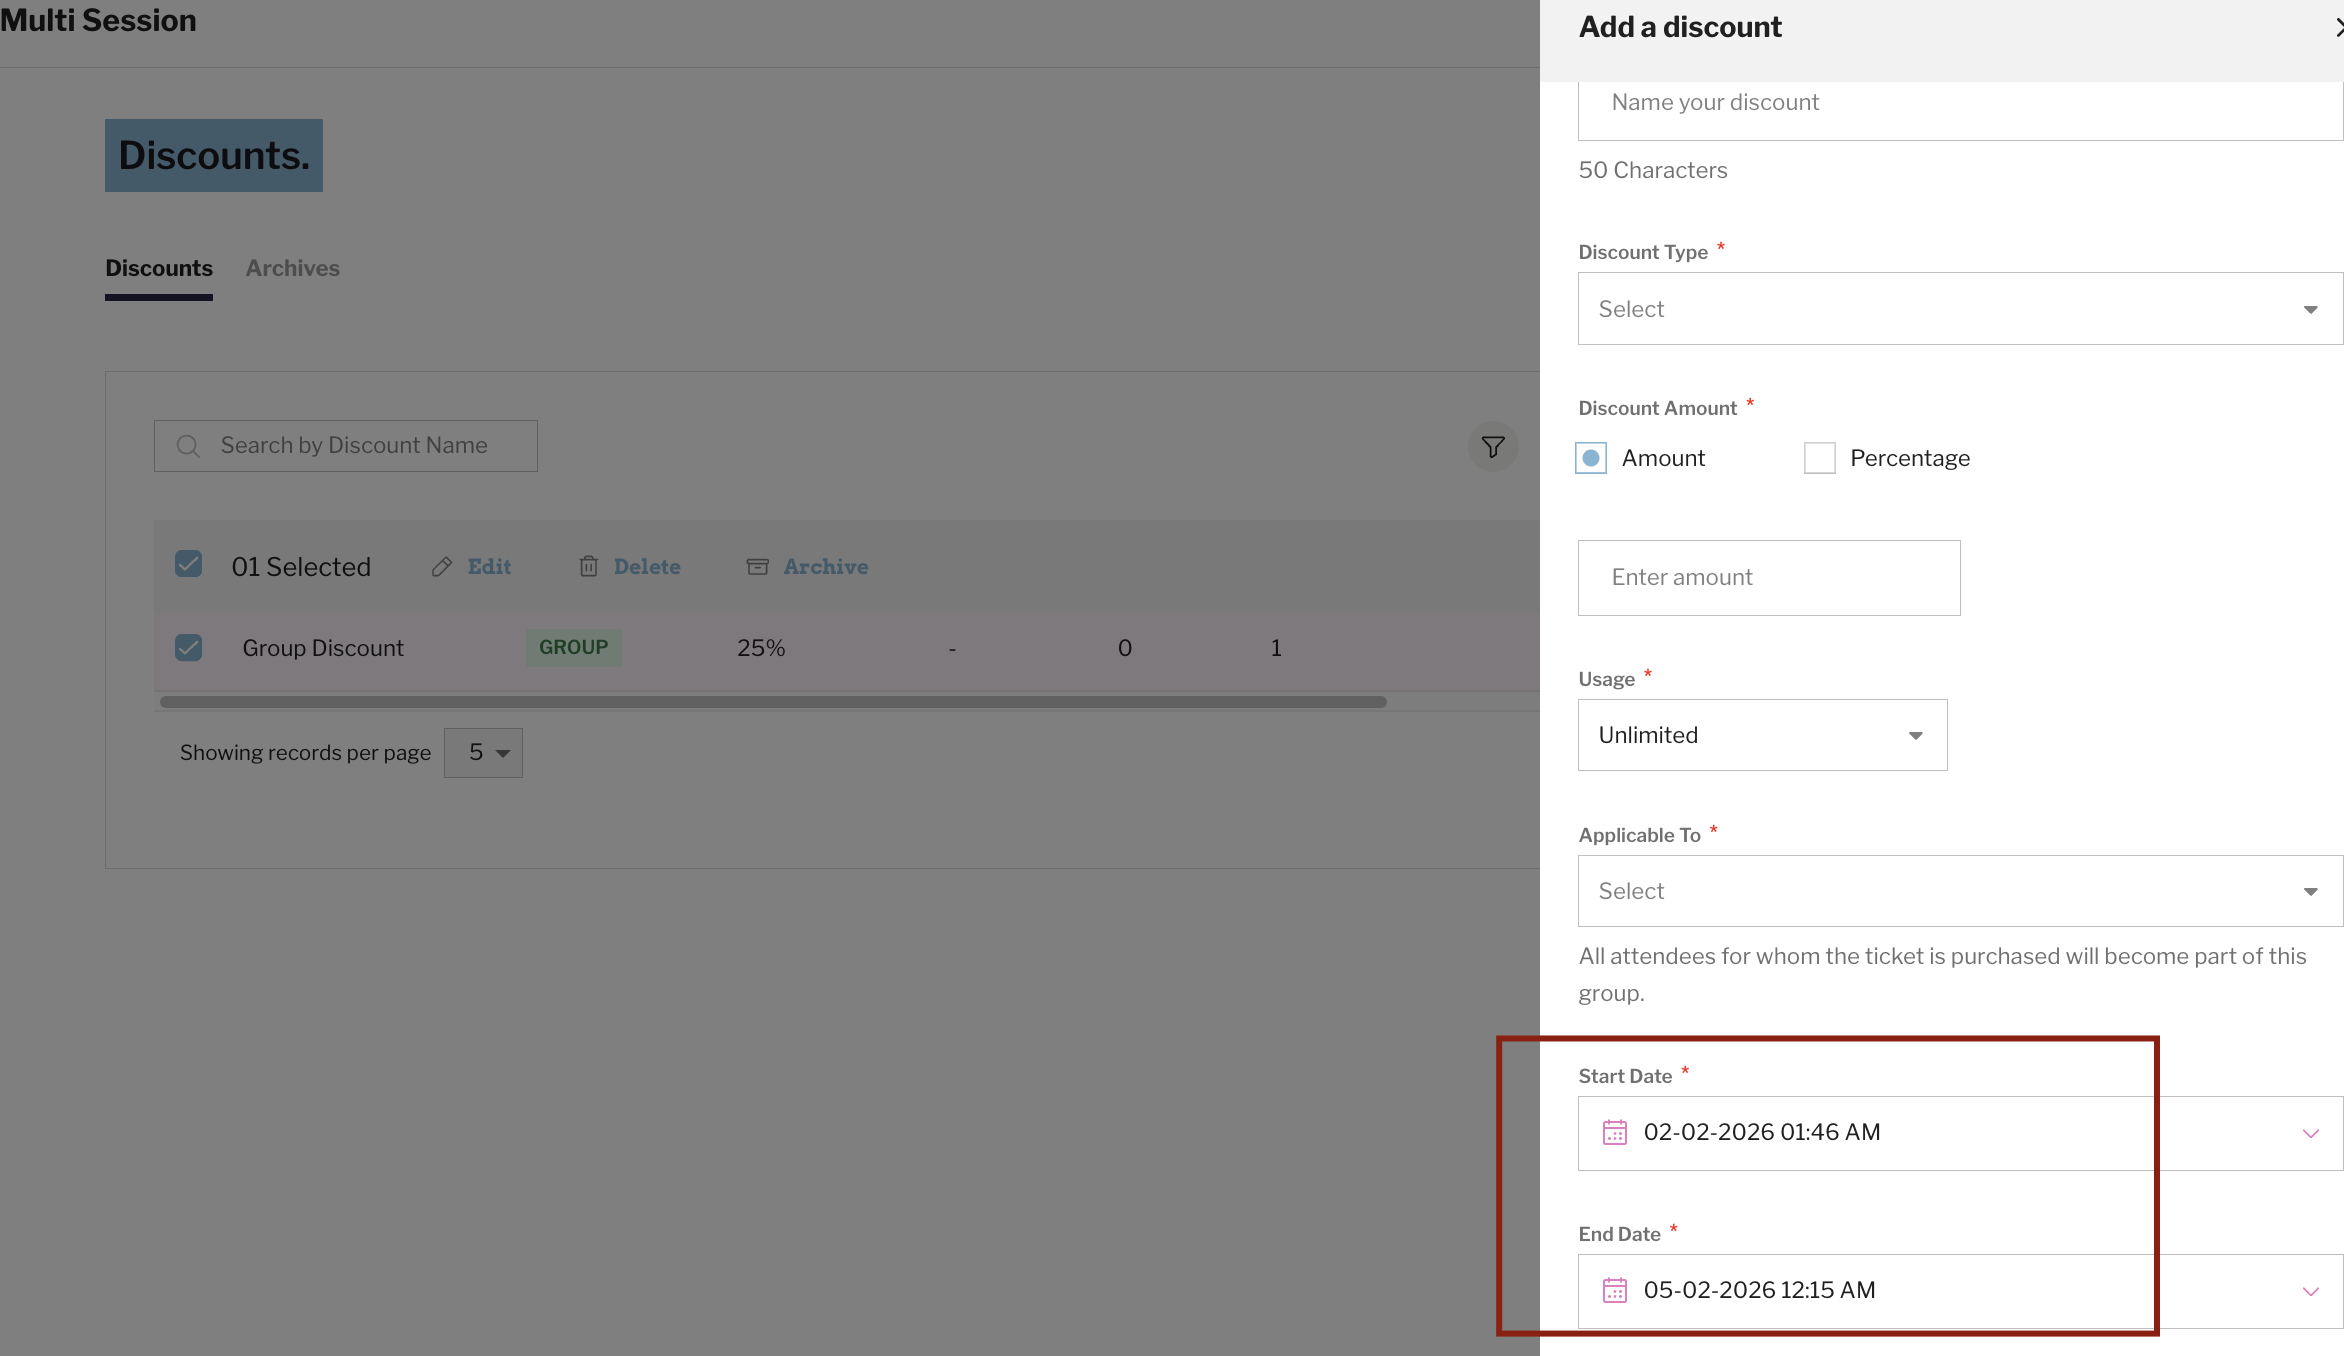Click the Add a discount heading
Image resolution: width=2344 pixels, height=1356 pixels.
pos(1680,27)
